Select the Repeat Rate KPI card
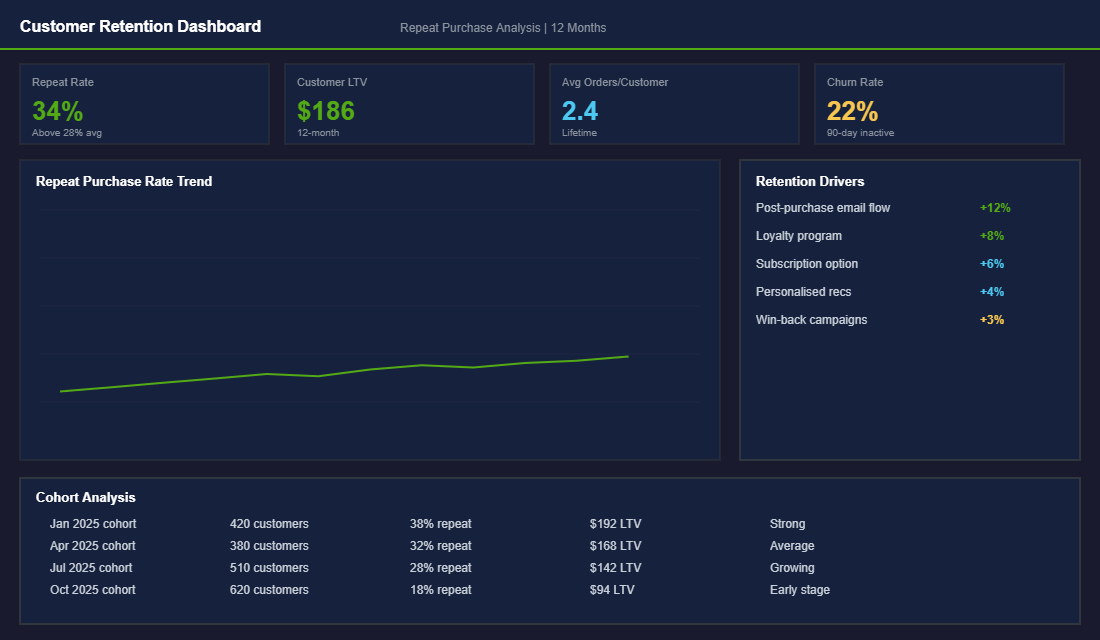Screen dimensions: 1100x640 144,103
